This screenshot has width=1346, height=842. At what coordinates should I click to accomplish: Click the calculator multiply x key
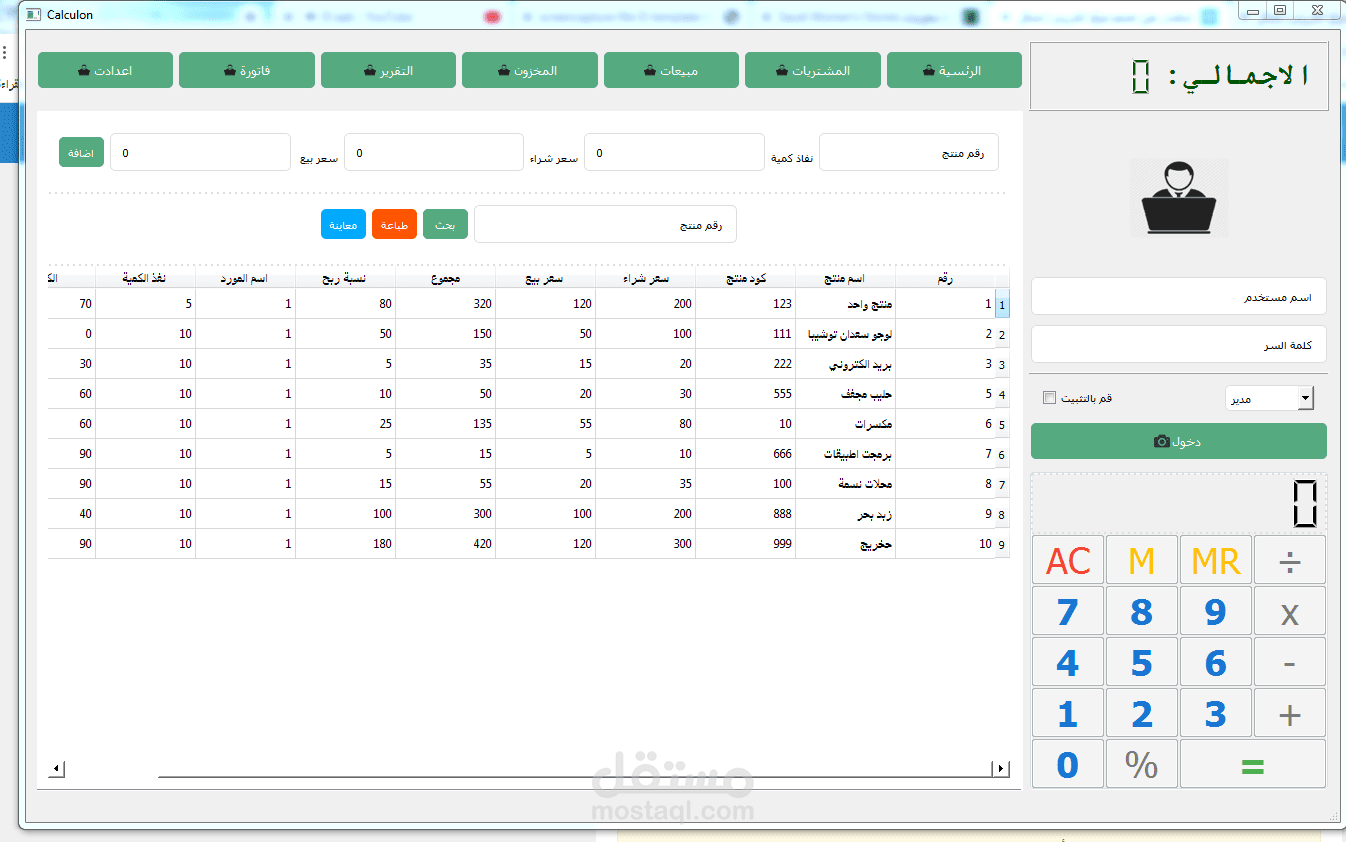(x=1290, y=611)
